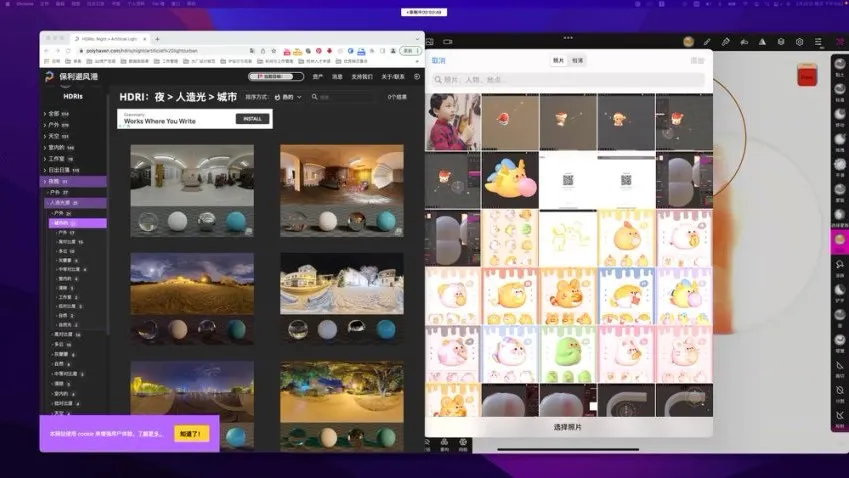Open the 关于/联系 menu item

click(393, 76)
